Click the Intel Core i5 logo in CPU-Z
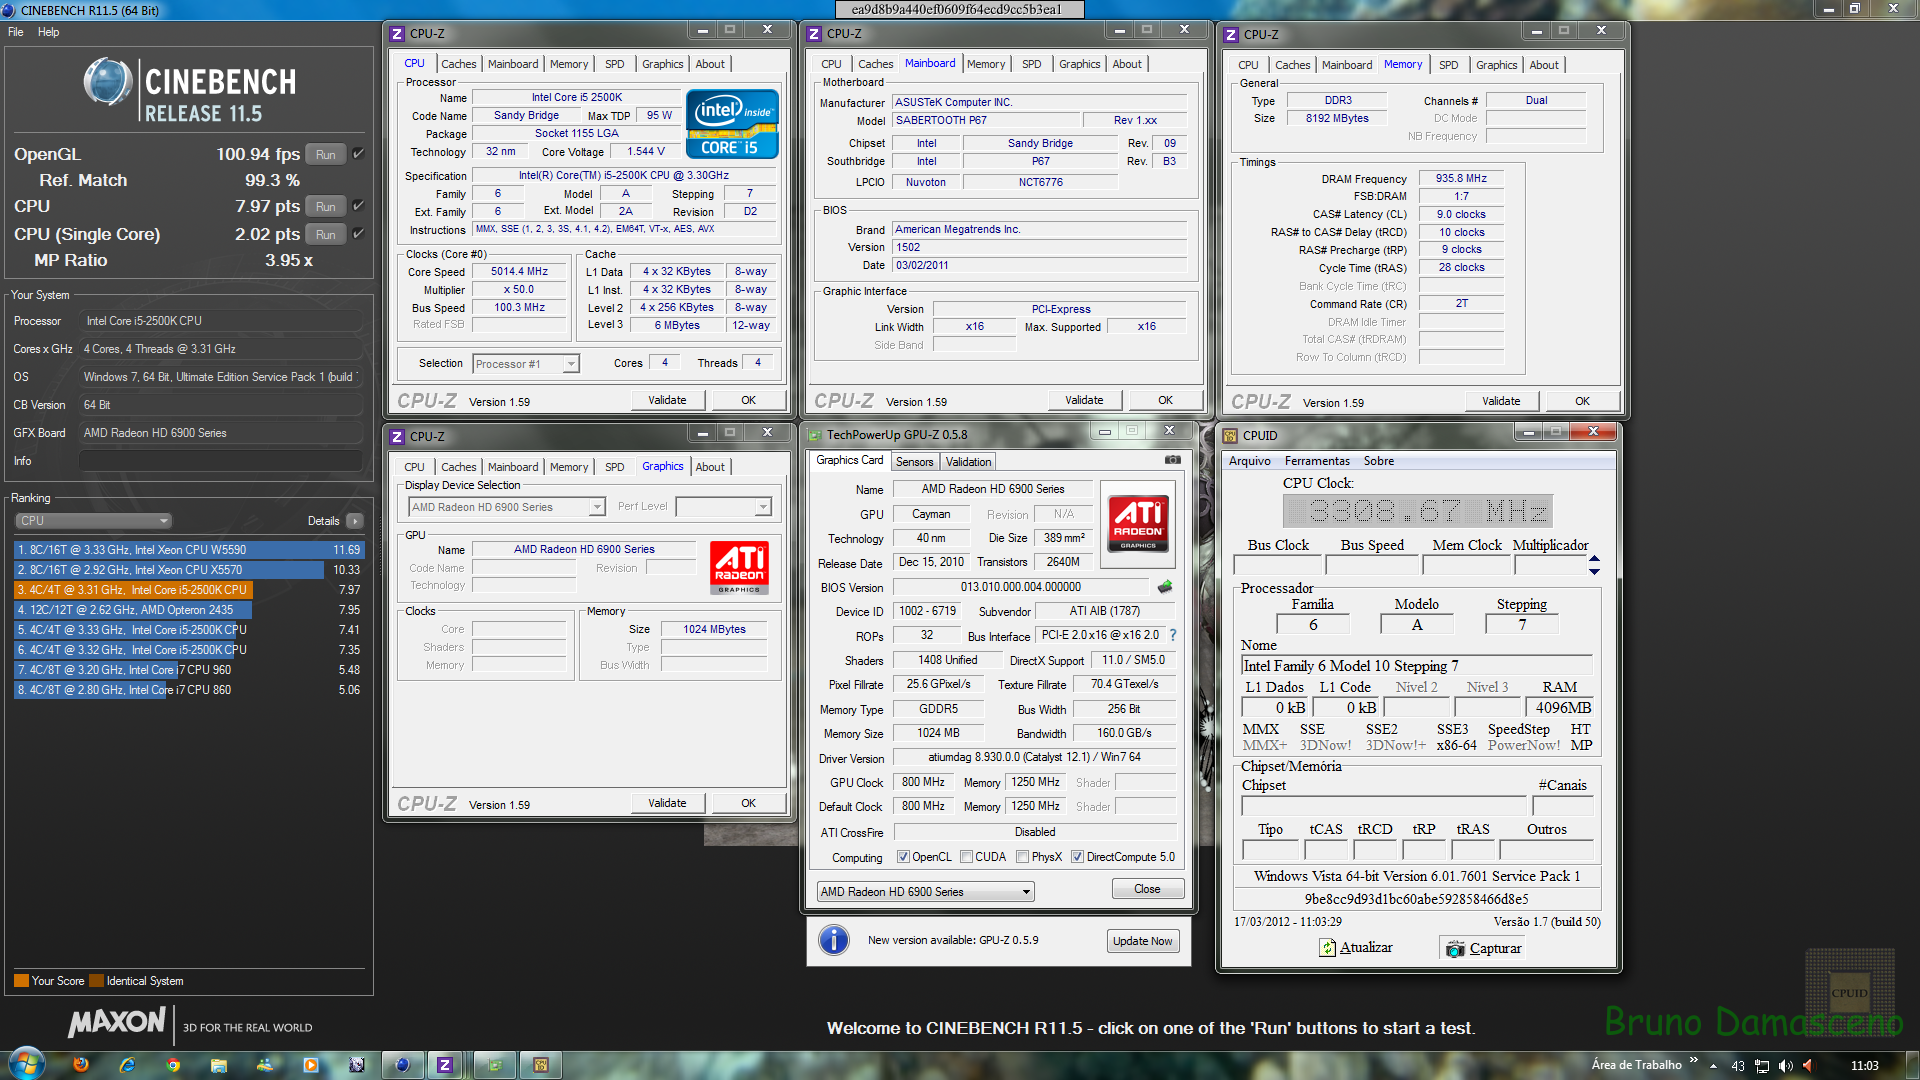1920x1080 pixels. [x=732, y=124]
